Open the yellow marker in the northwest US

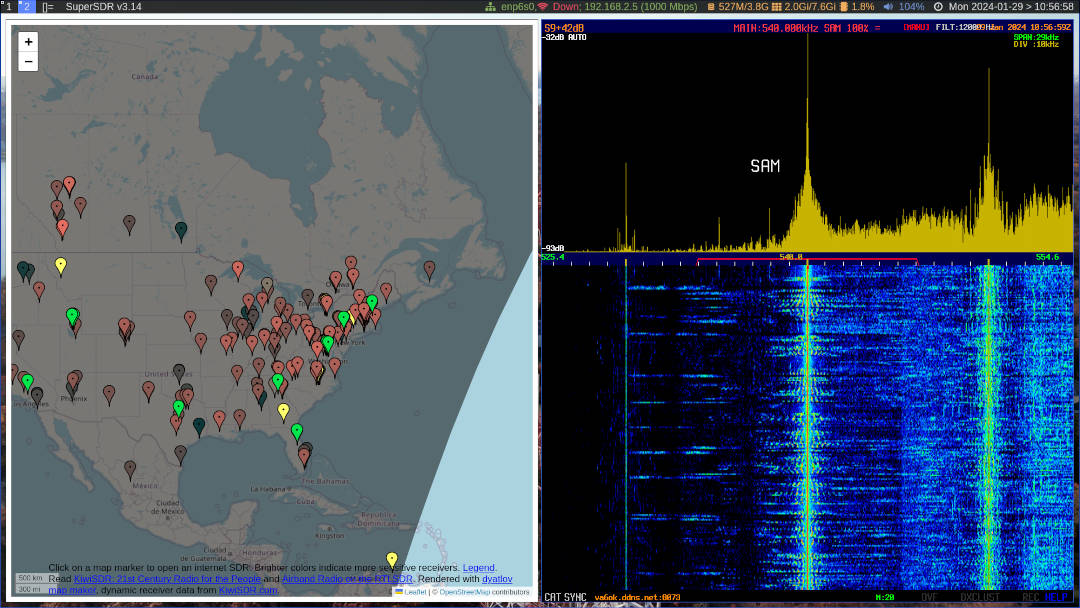point(61,265)
